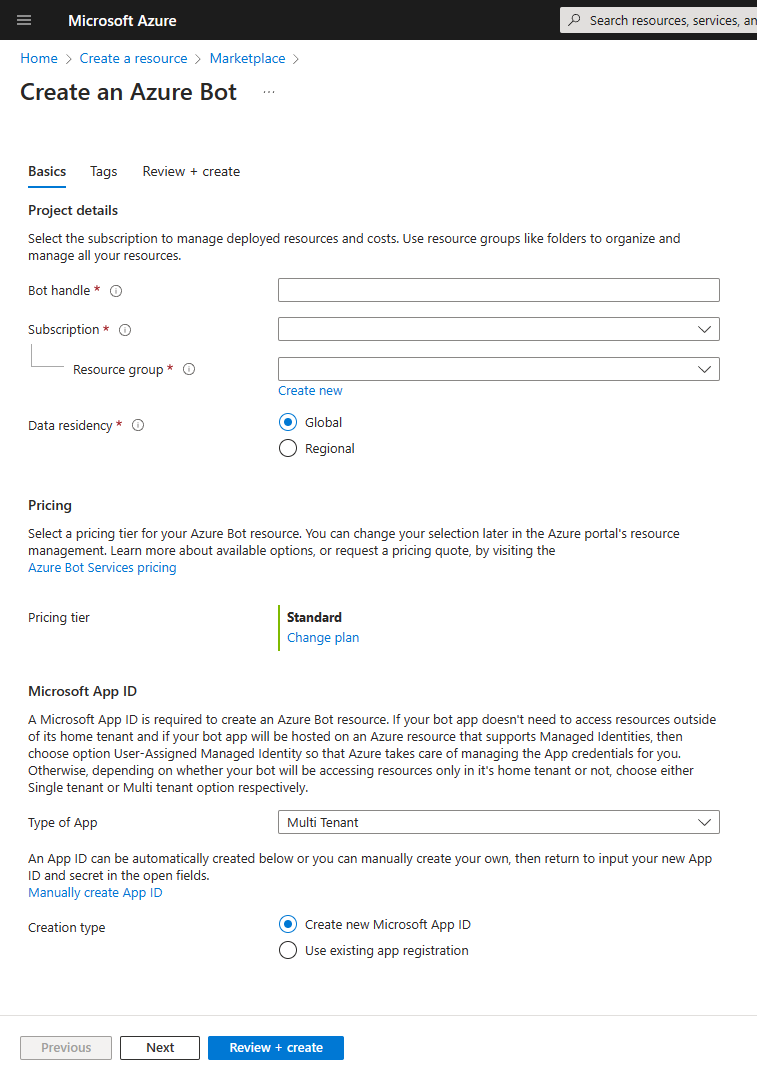
Task: Click the Subscription info icon
Action: 123,329
